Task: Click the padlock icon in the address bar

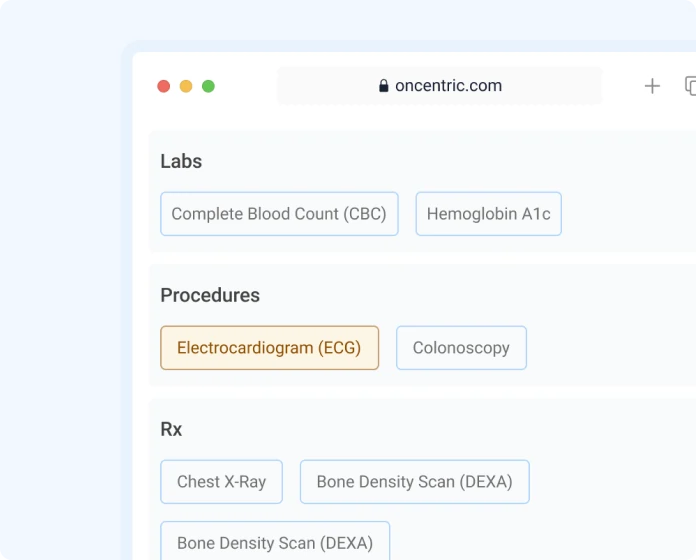Action: (x=384, y=86)
